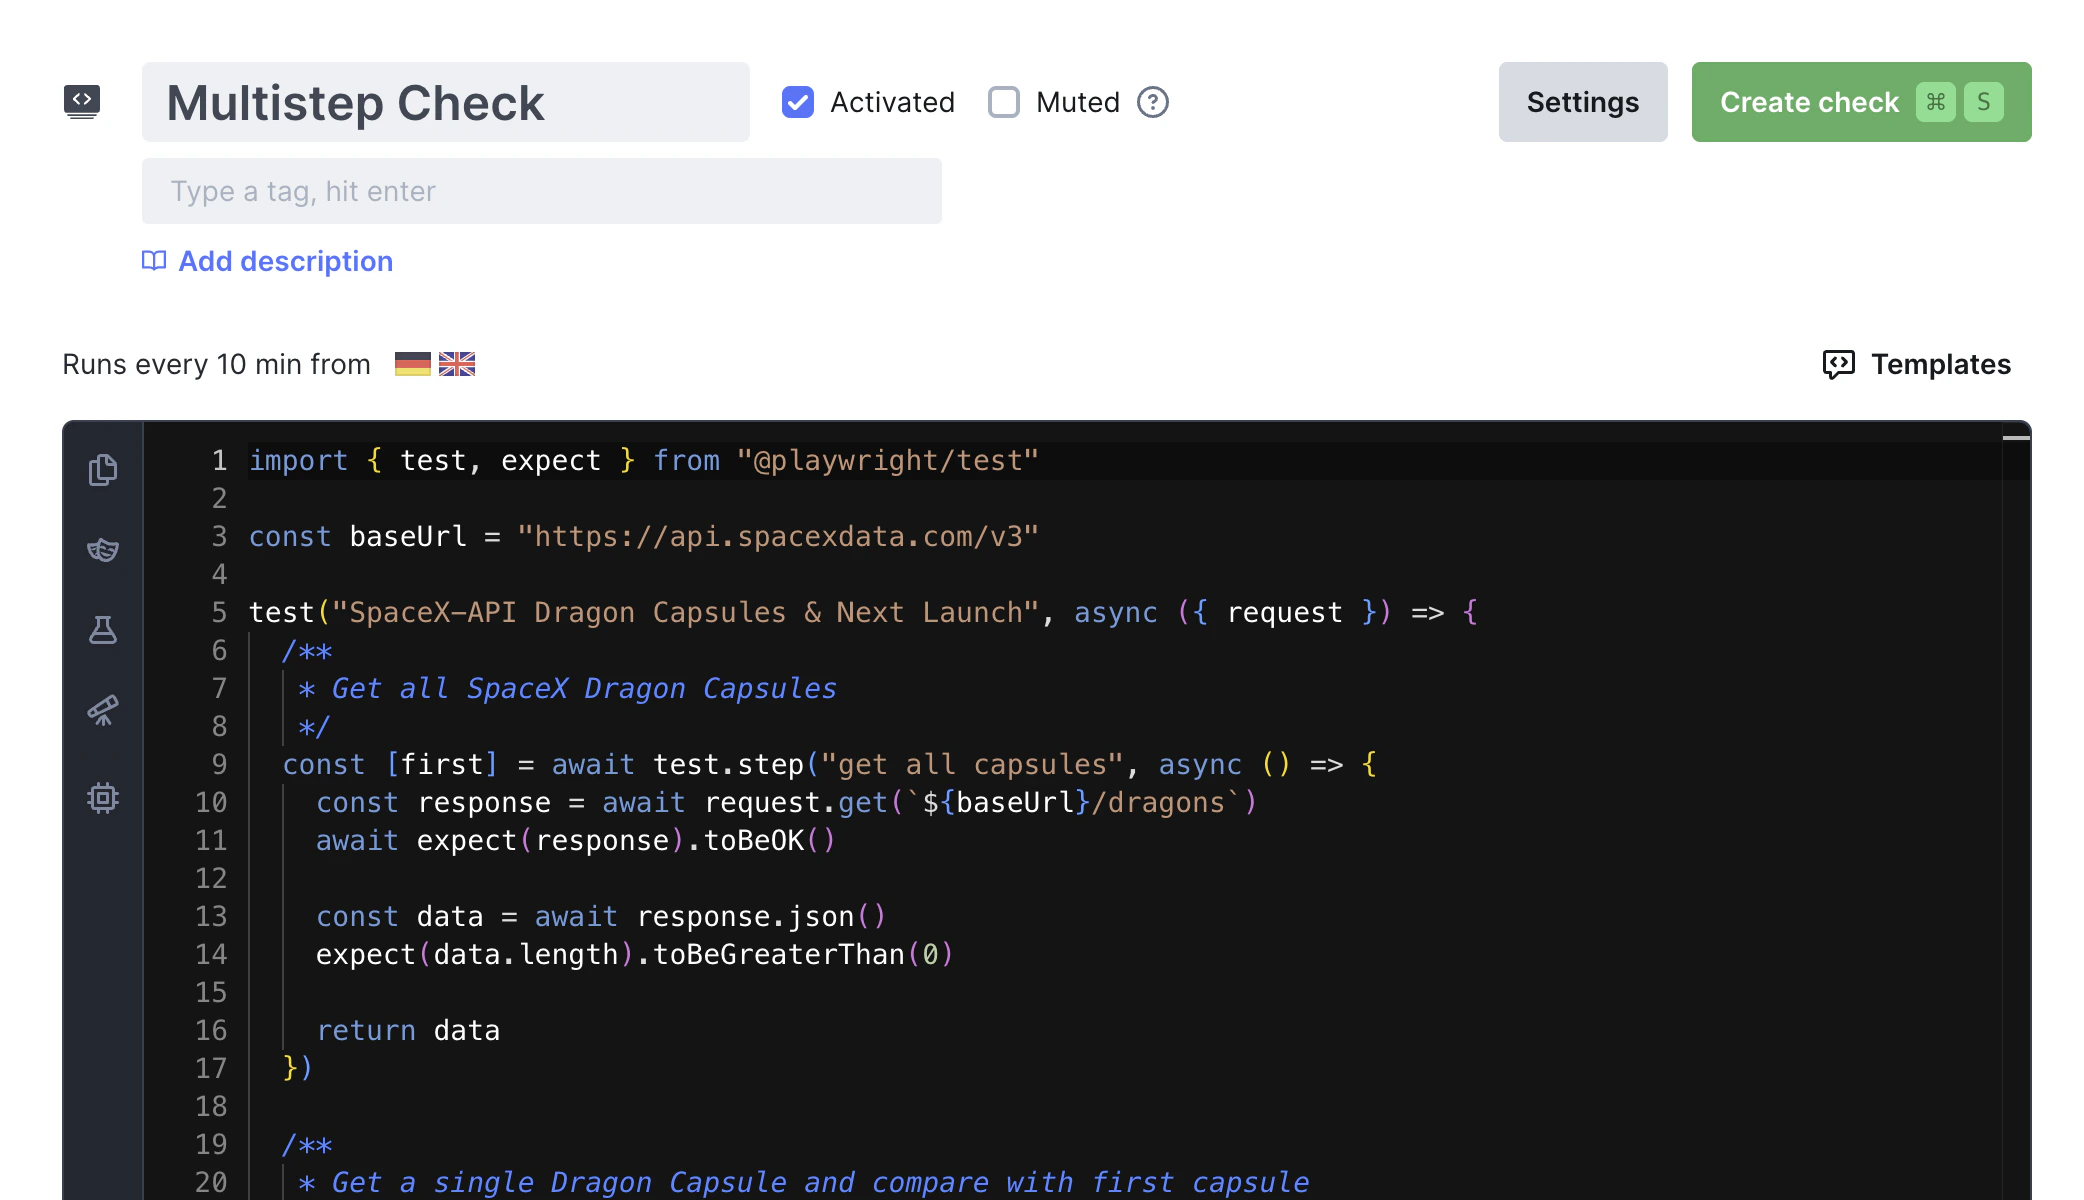Click the copy code icon in the editor sidebar

click(x=103, y=470)
